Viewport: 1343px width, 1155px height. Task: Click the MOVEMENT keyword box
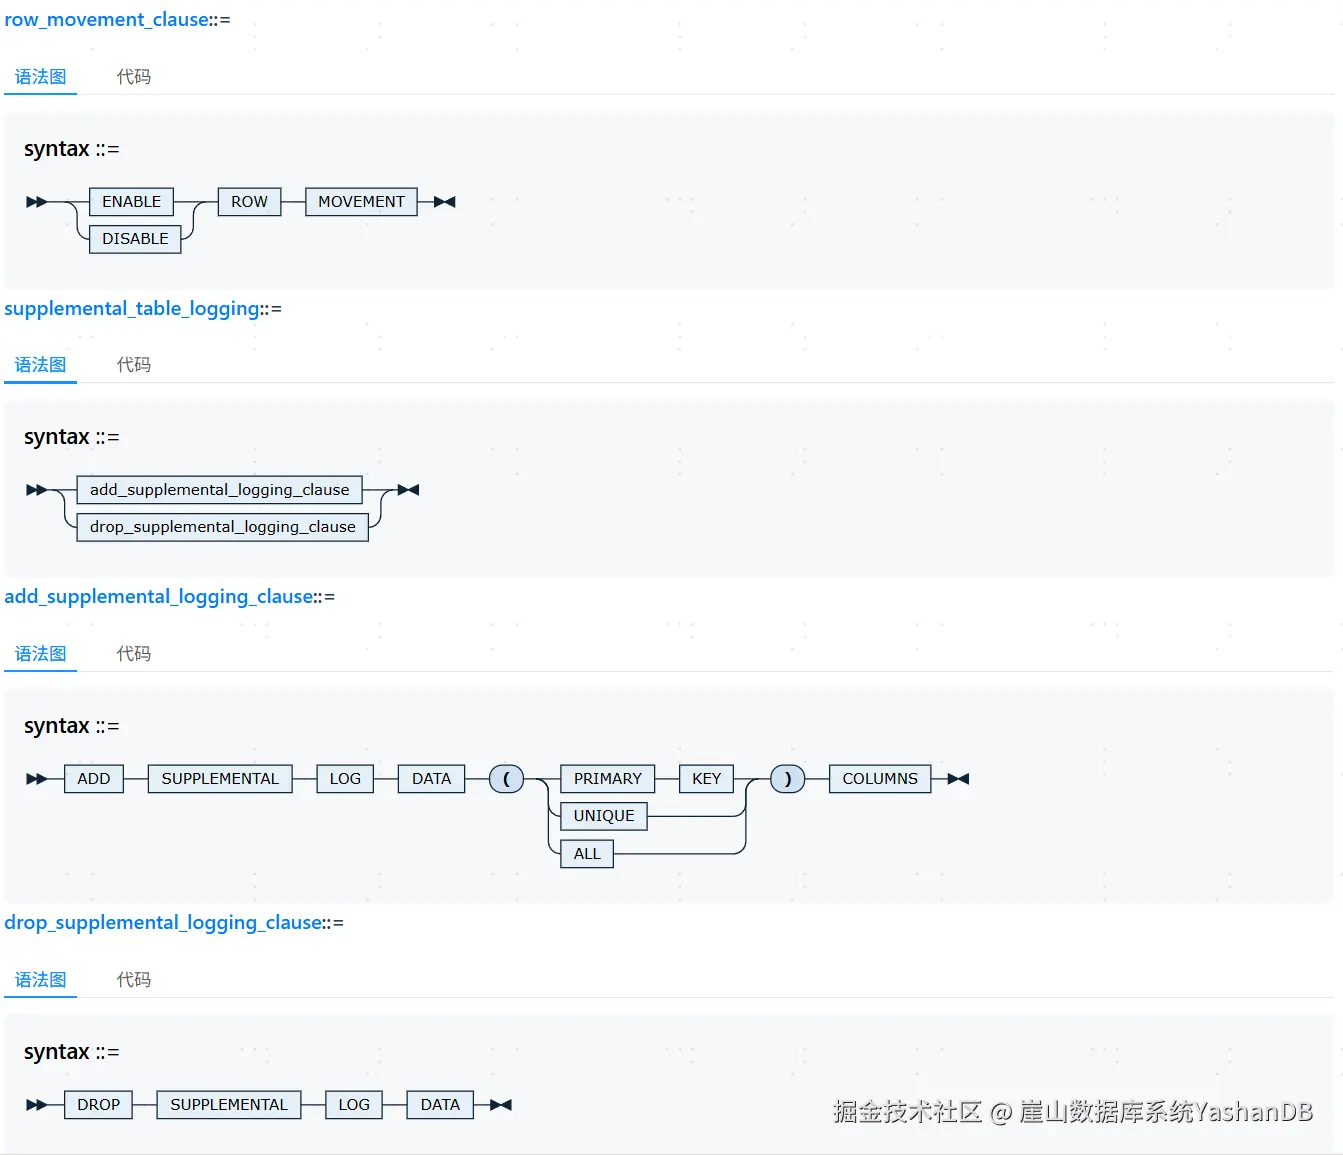pyautogui.click(x=361, y=202)
